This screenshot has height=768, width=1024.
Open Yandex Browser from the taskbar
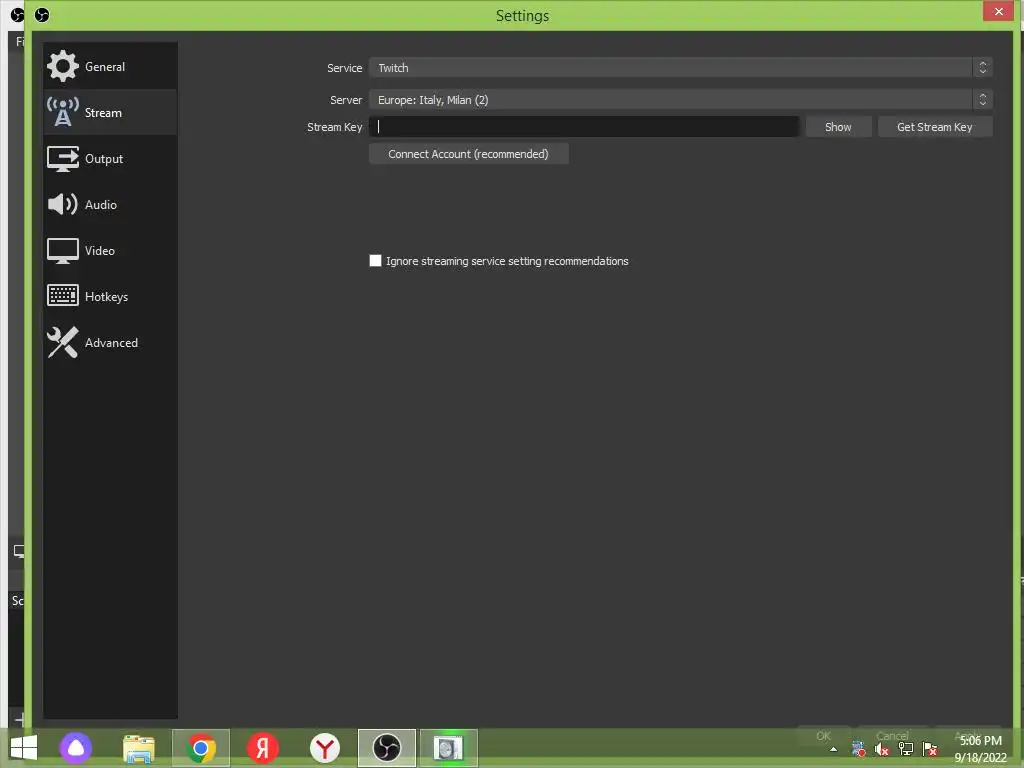tap(325, 748)
